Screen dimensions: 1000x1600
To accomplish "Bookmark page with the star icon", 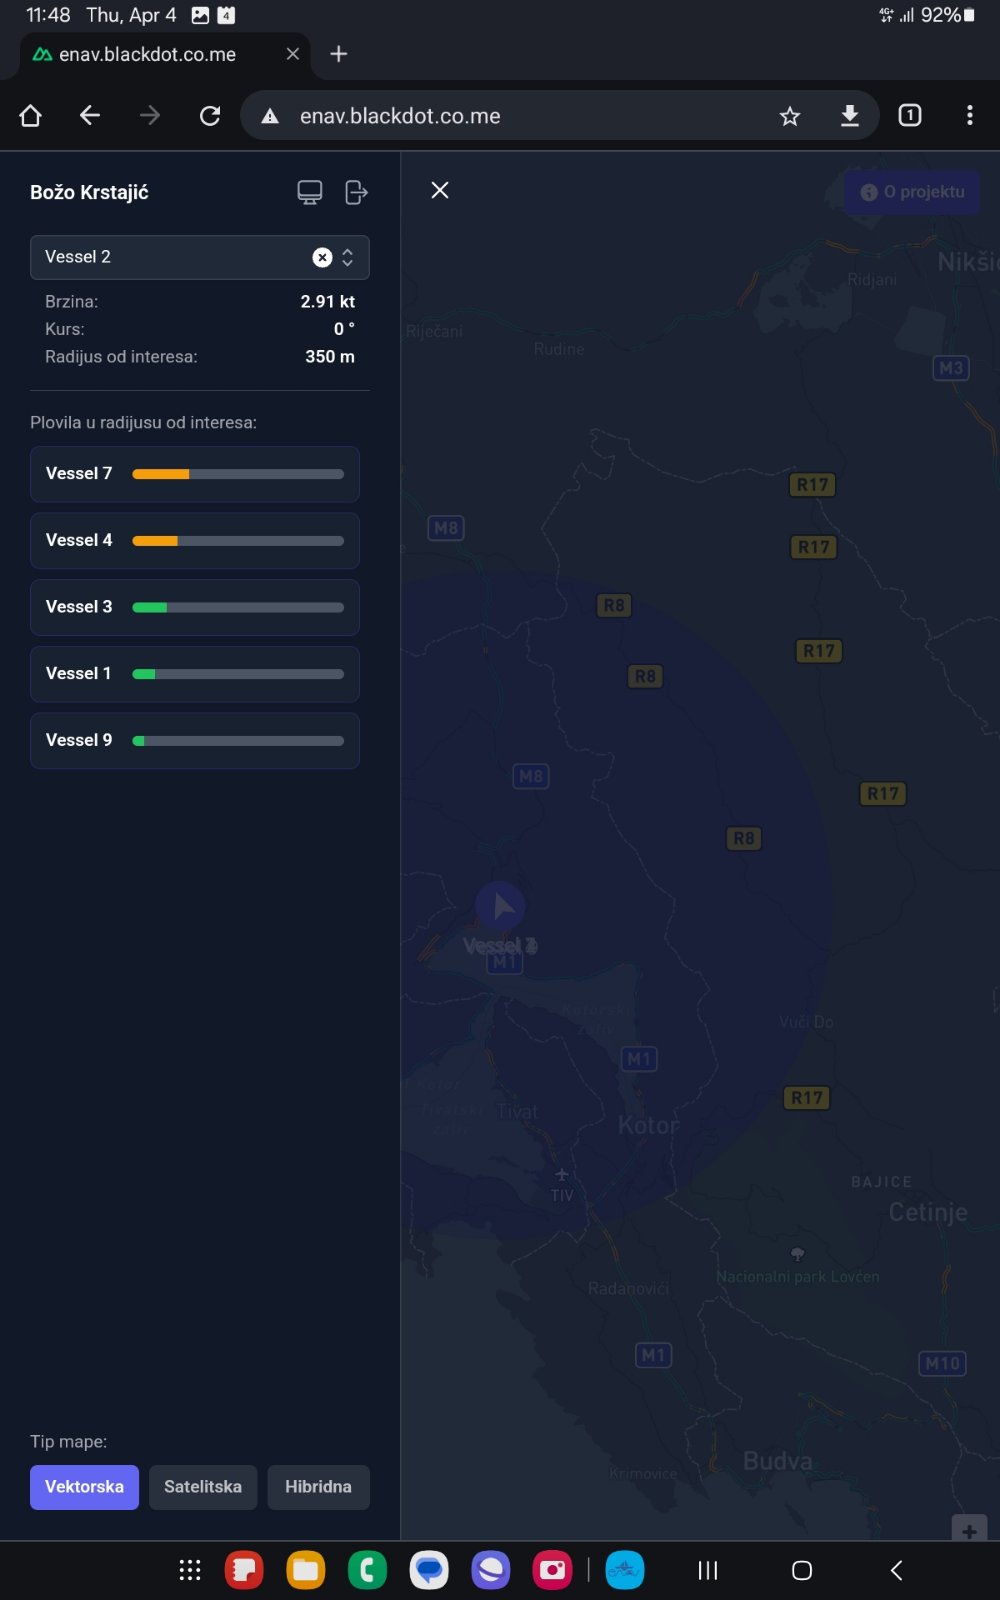I will (x=790, y=116).
